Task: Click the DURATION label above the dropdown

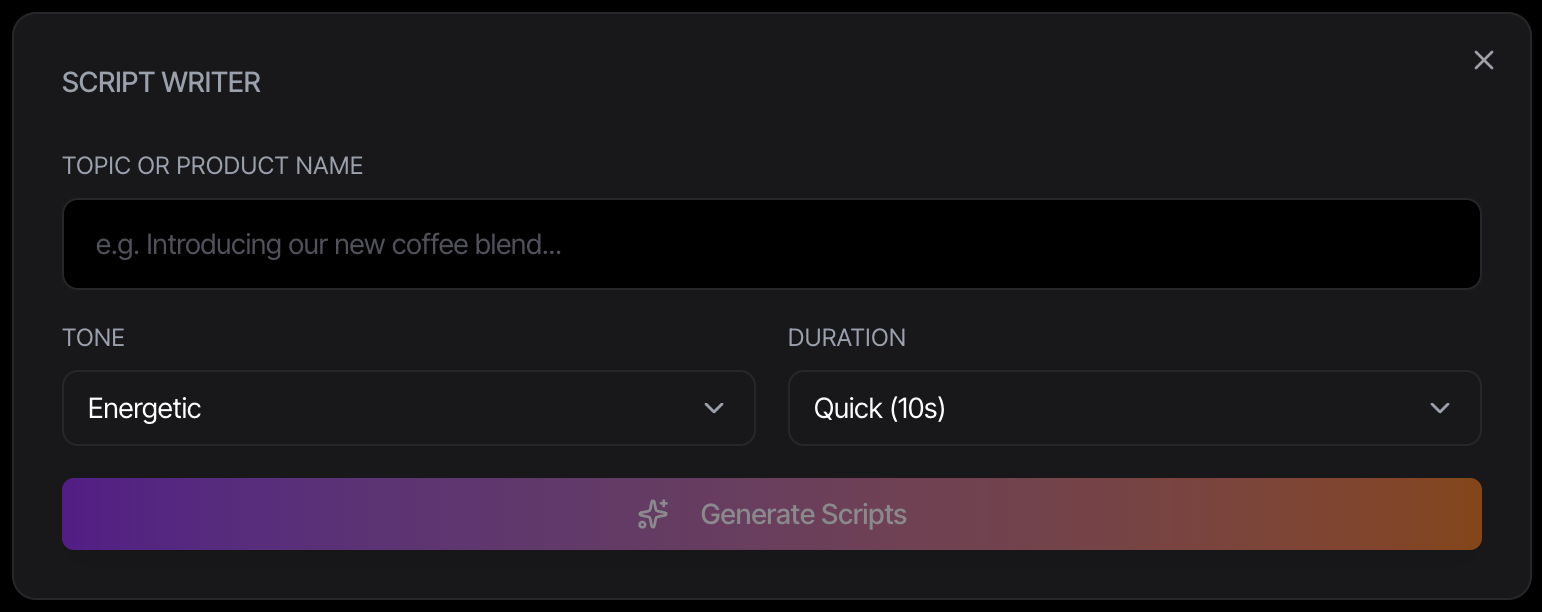Action: pos(847,338)
